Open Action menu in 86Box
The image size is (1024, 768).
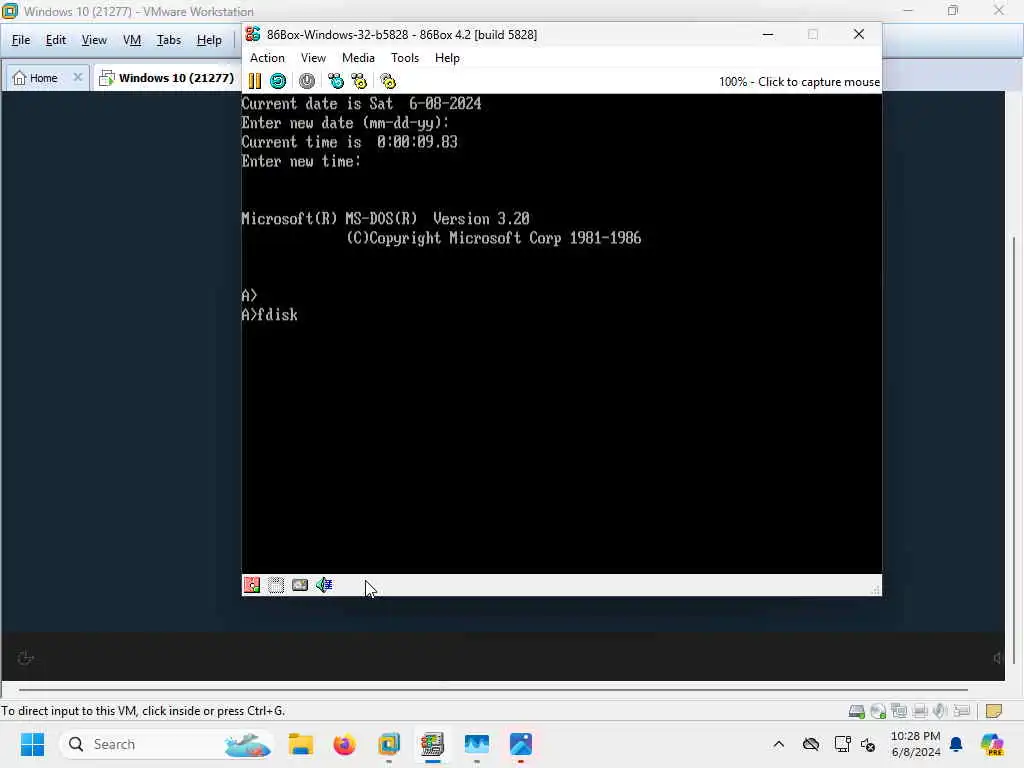[267, 57]
